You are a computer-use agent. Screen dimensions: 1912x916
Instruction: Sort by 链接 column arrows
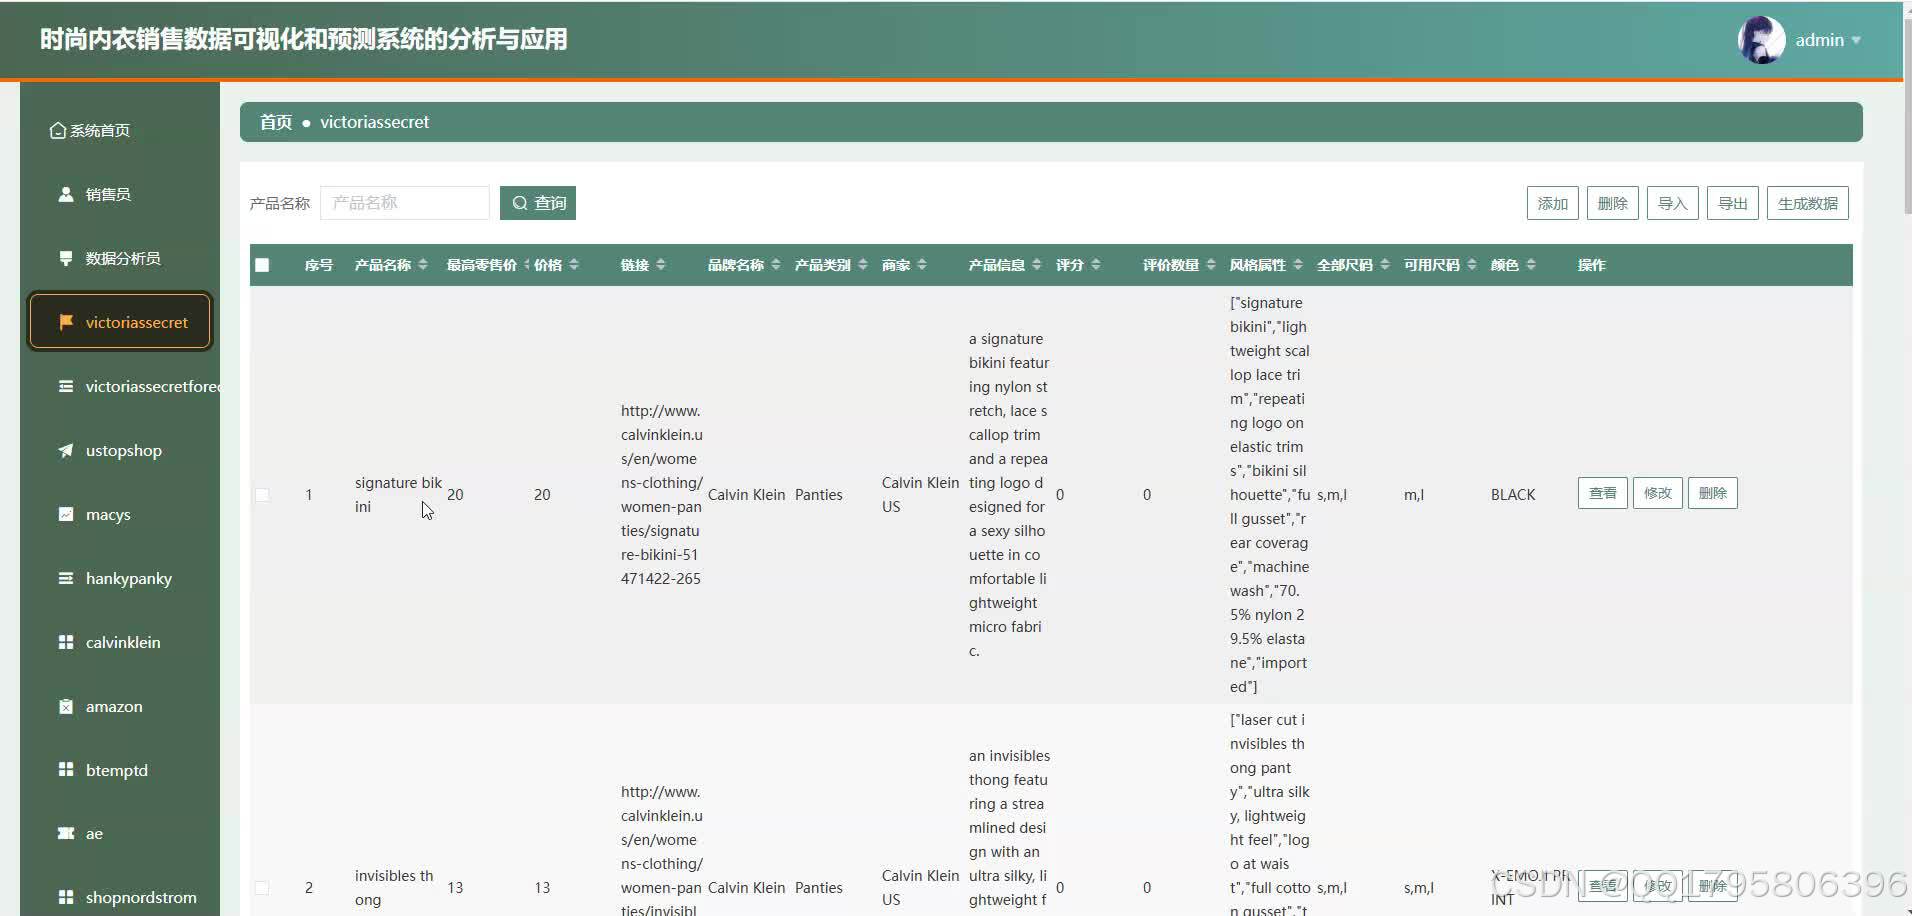point(661,264)
